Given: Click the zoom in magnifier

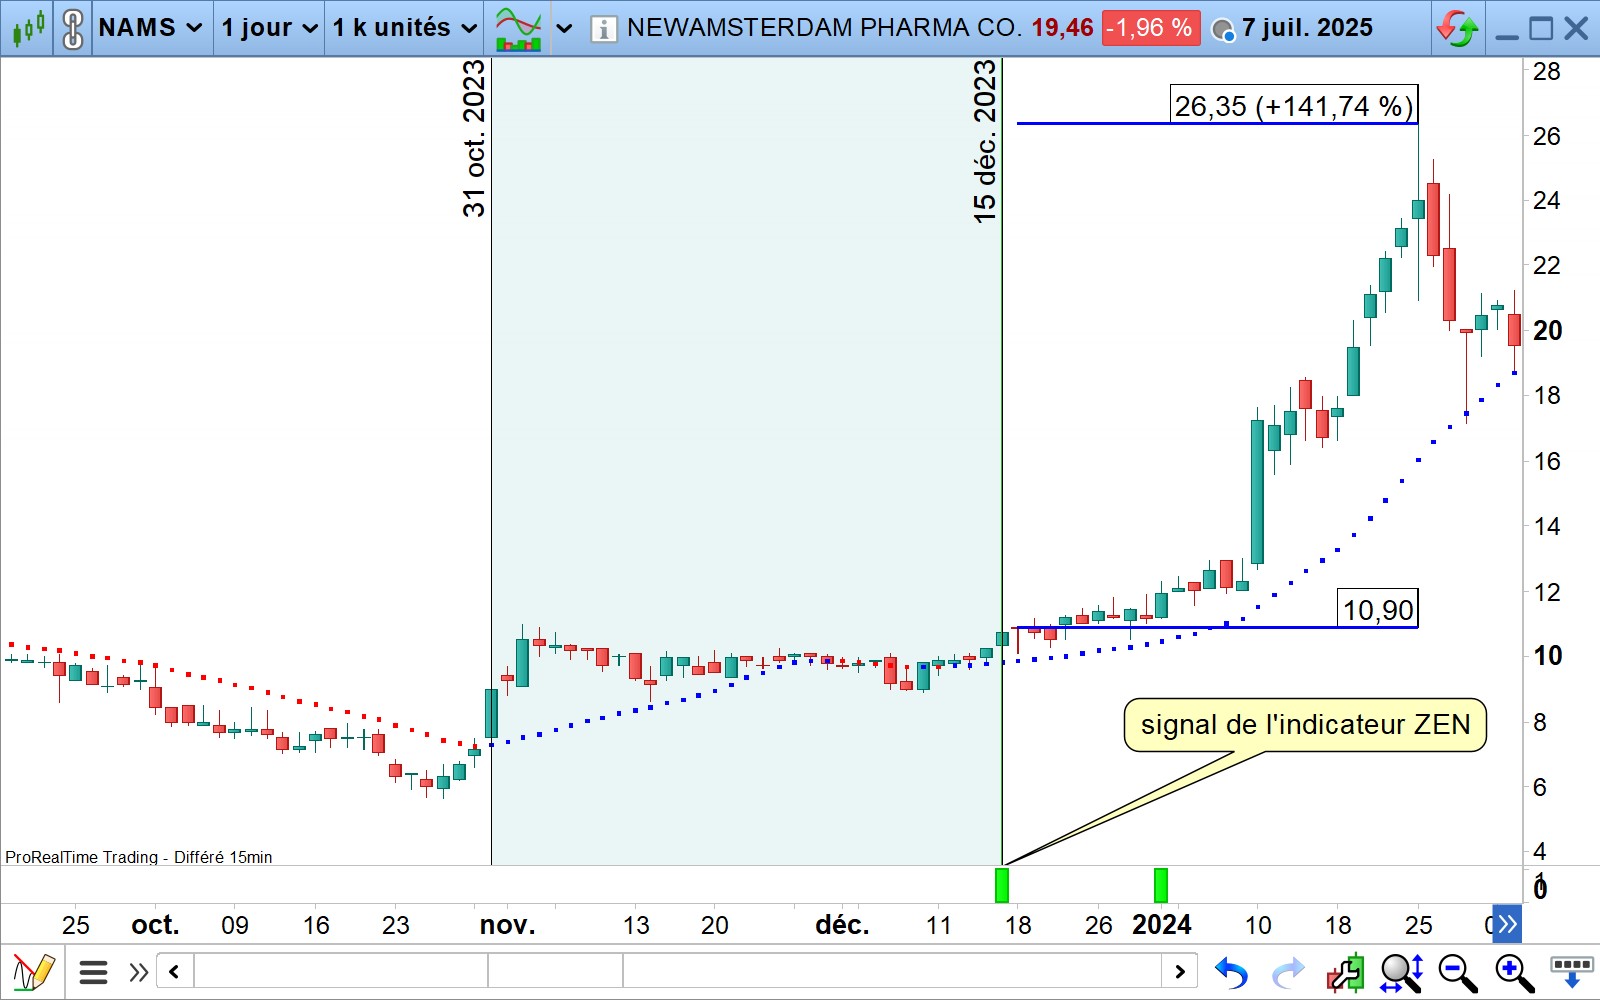Looking at the screenshot, I should (x=1514, y=972).
